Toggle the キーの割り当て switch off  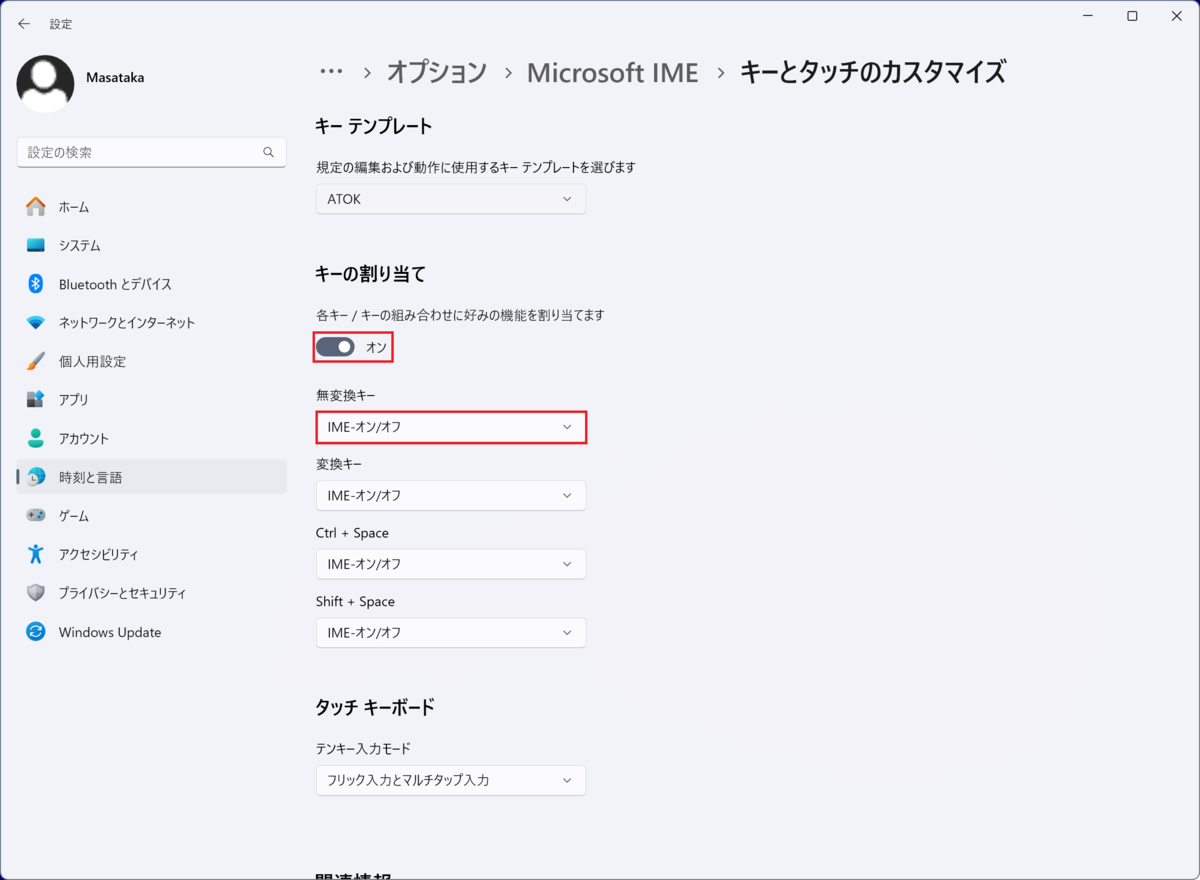335,347
